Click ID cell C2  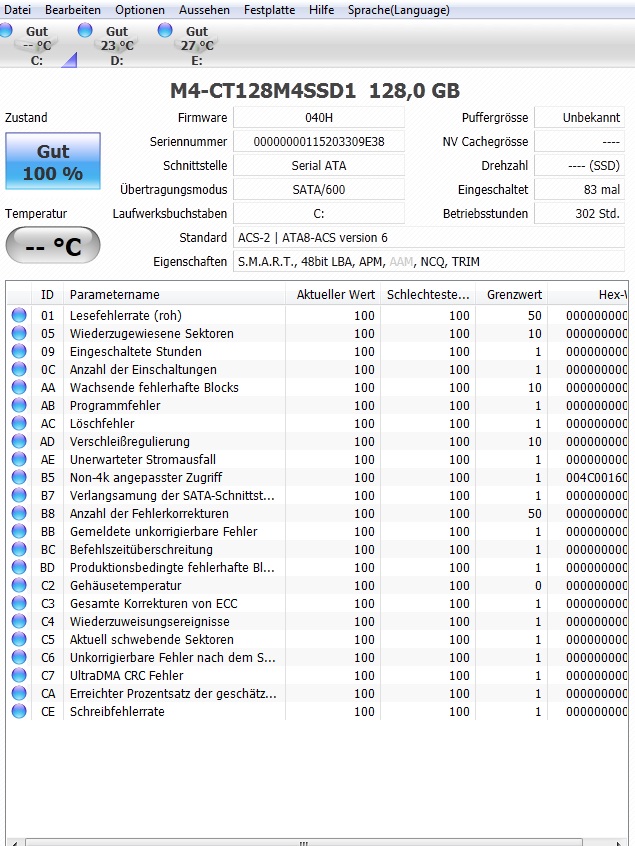coord(47,585)
